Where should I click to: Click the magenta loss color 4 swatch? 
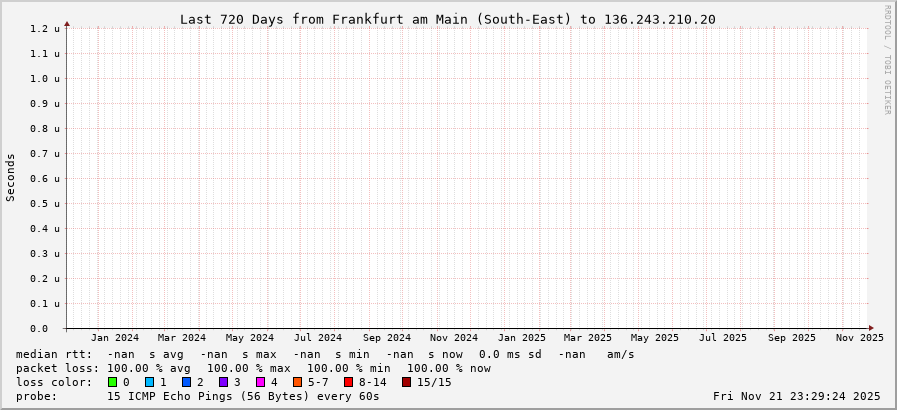pyautogui.click(x=261, y=382)
